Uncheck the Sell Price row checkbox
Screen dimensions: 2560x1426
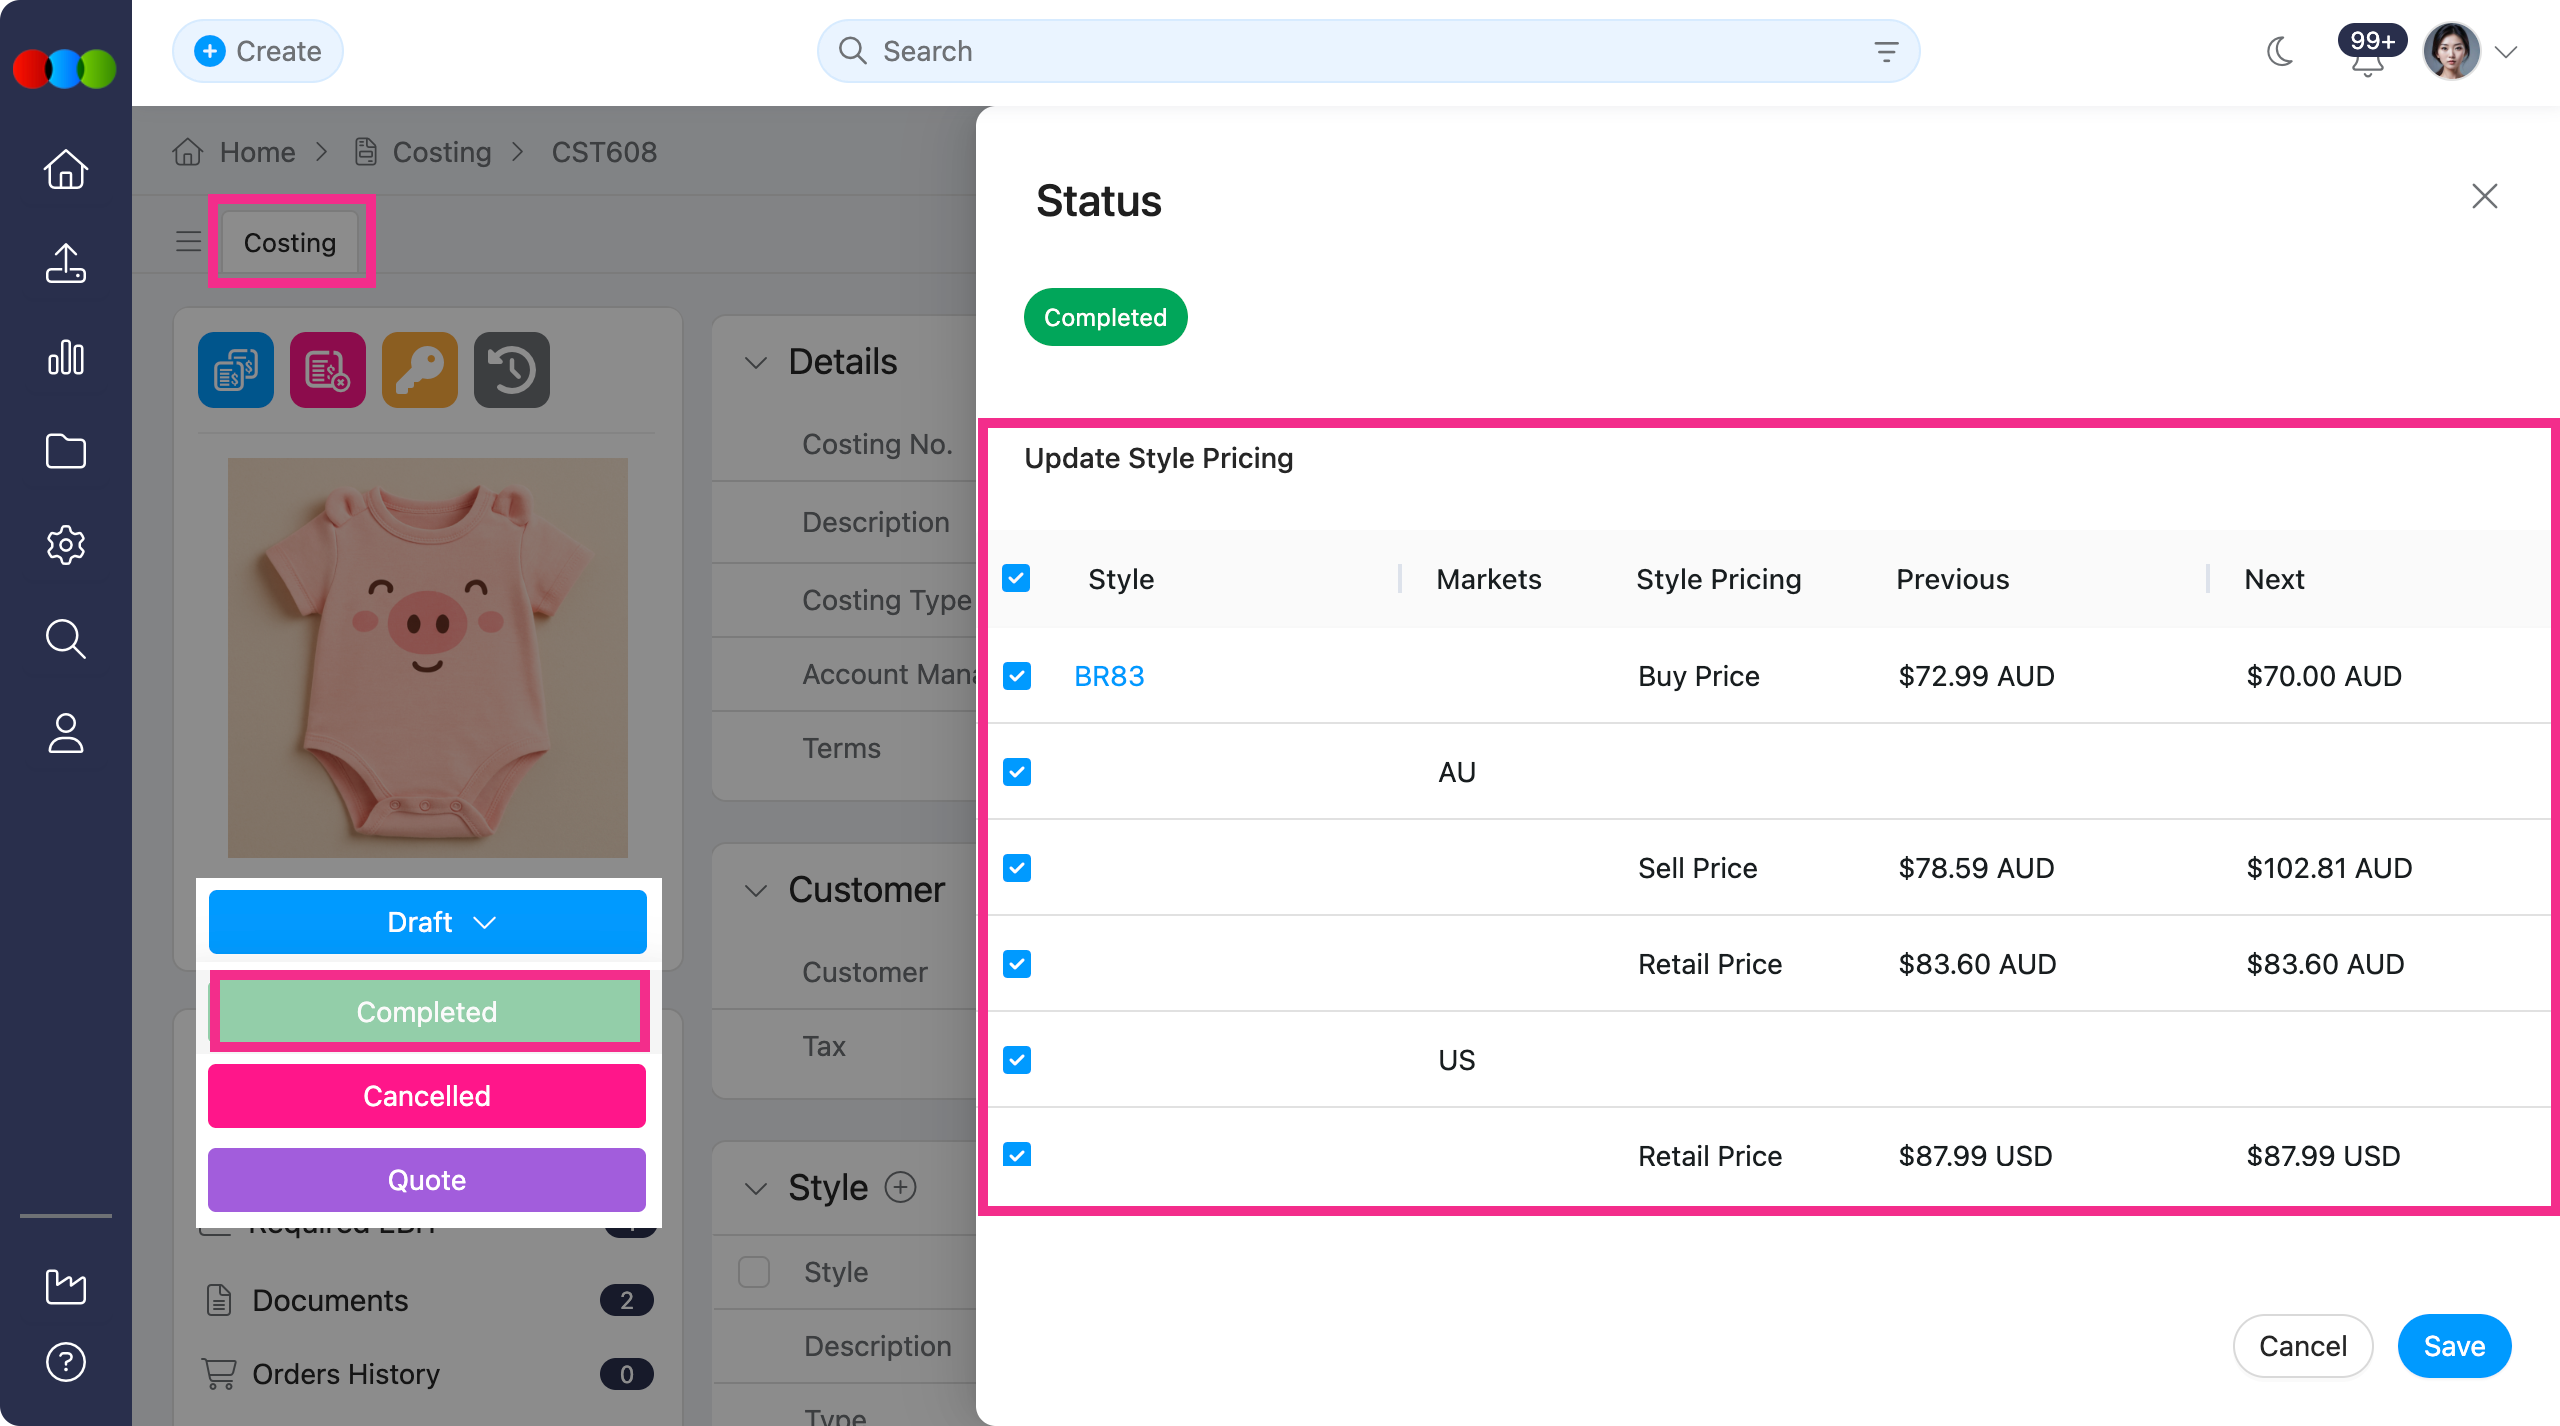[x=1017, y=868]
